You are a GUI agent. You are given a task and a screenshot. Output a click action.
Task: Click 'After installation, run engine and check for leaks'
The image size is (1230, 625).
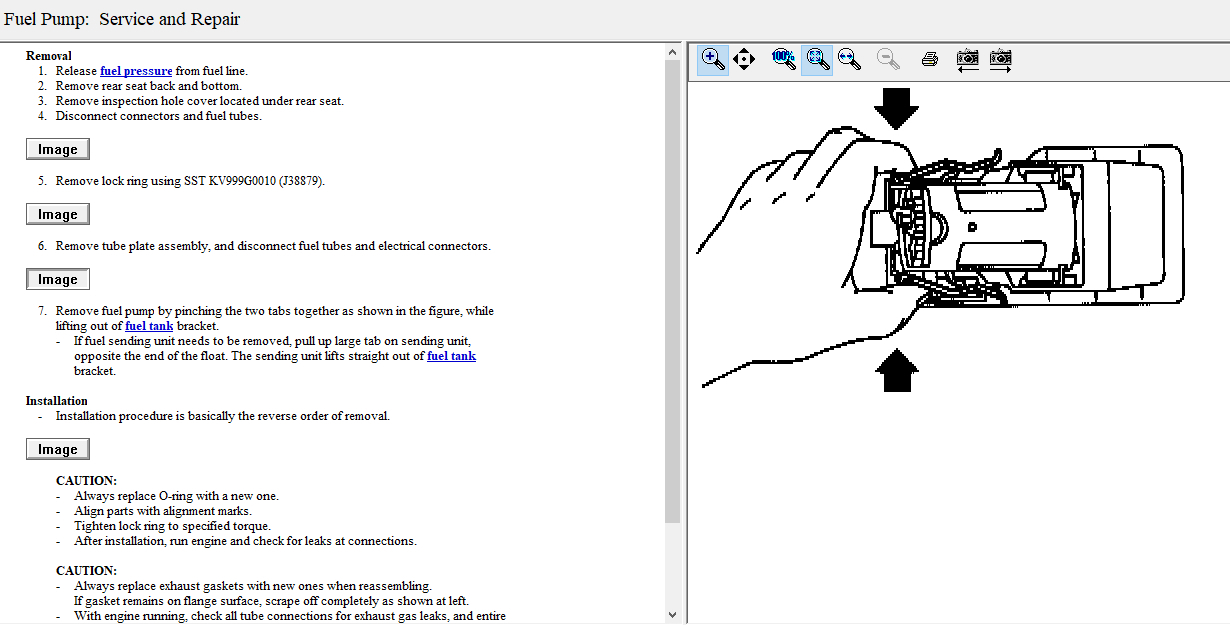245,541
